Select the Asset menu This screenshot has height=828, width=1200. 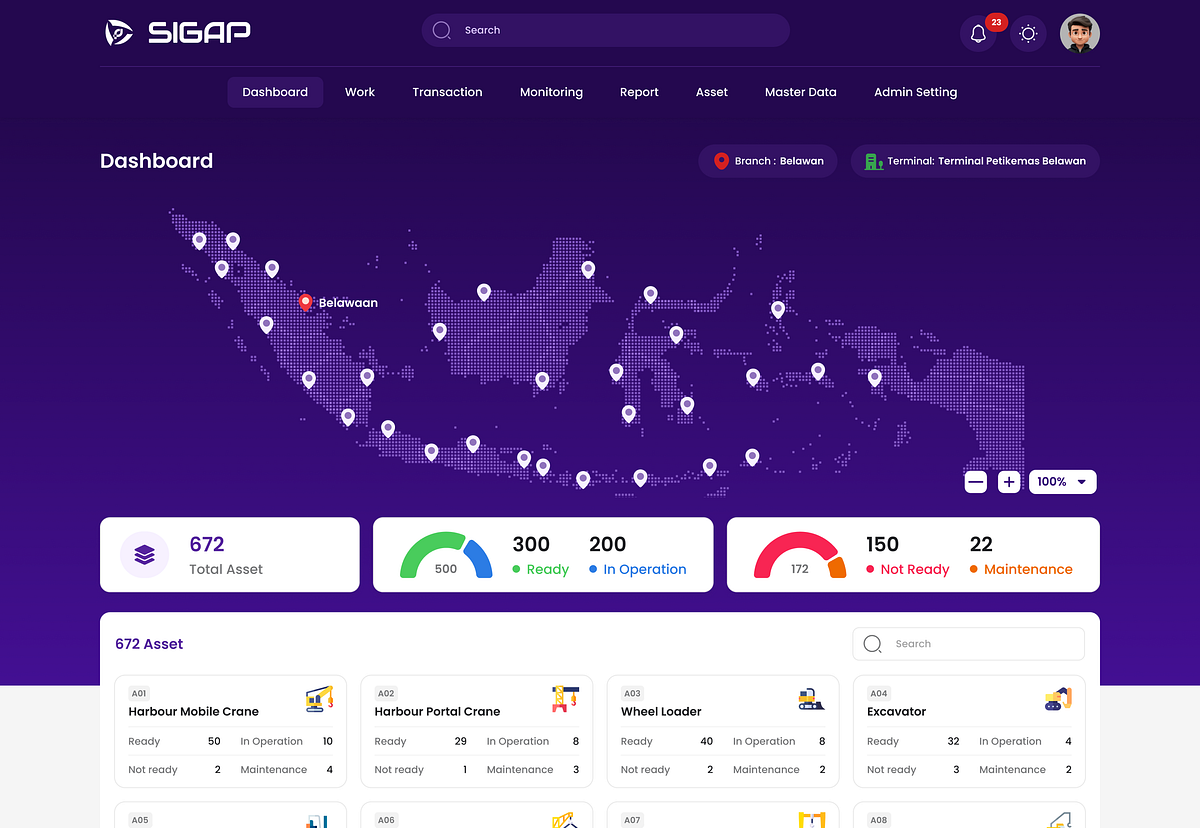pos(712,92)
